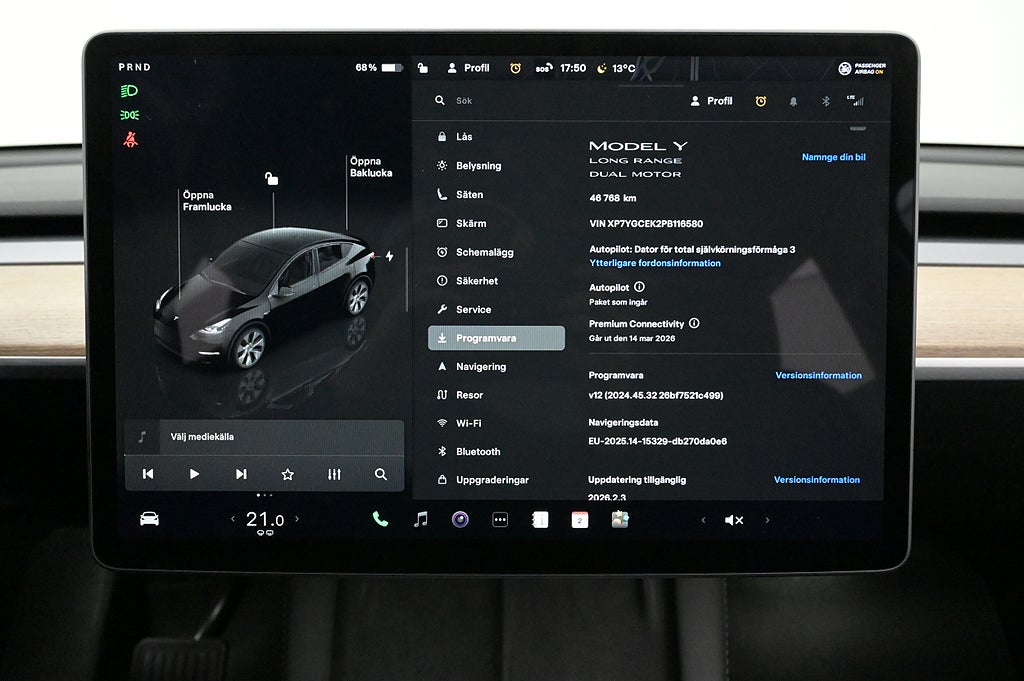The image size is (1024, 681).
Task: Mark the current media as favorite
Action: click(x=287, y=474)
